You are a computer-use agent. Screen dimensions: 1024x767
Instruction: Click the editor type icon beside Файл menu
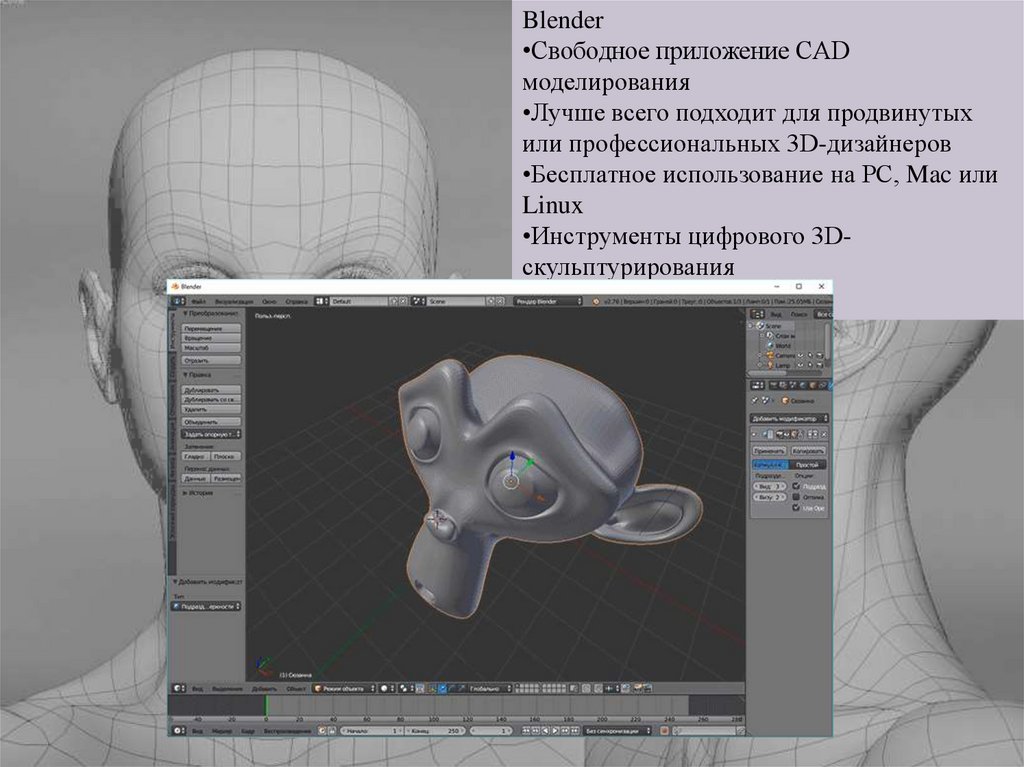175,300
